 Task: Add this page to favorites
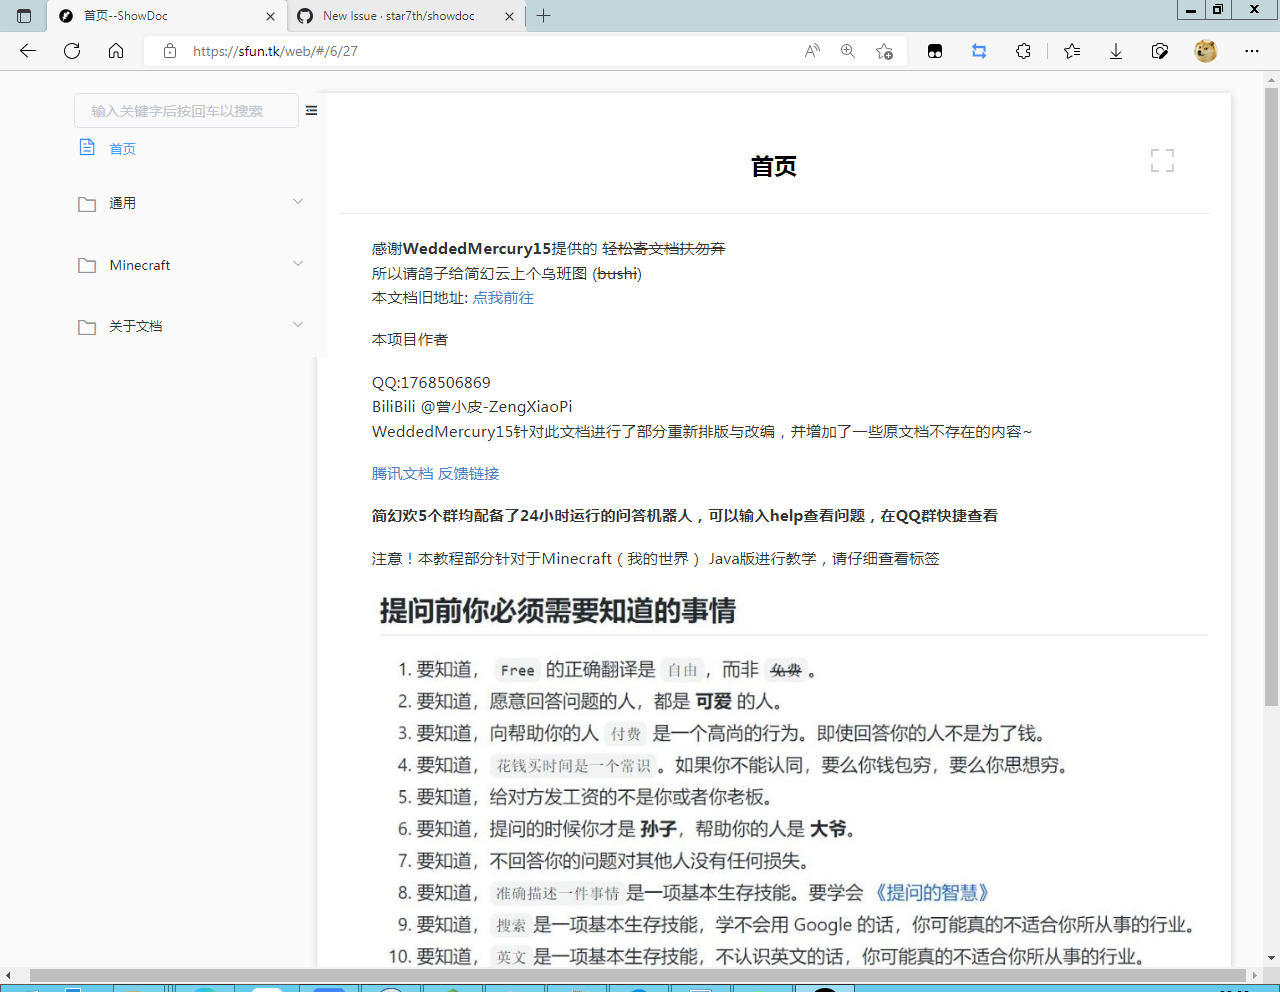pos(884,51)
